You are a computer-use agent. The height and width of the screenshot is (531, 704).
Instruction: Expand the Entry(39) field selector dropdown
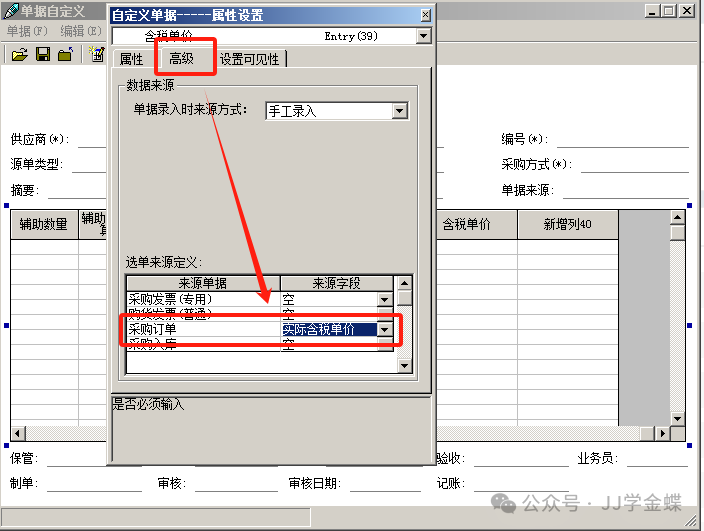tap(423, 36)
